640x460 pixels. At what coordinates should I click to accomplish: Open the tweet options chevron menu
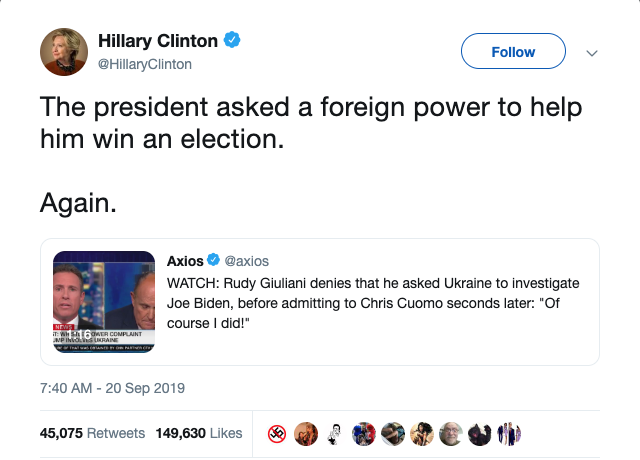click(591, 52)
